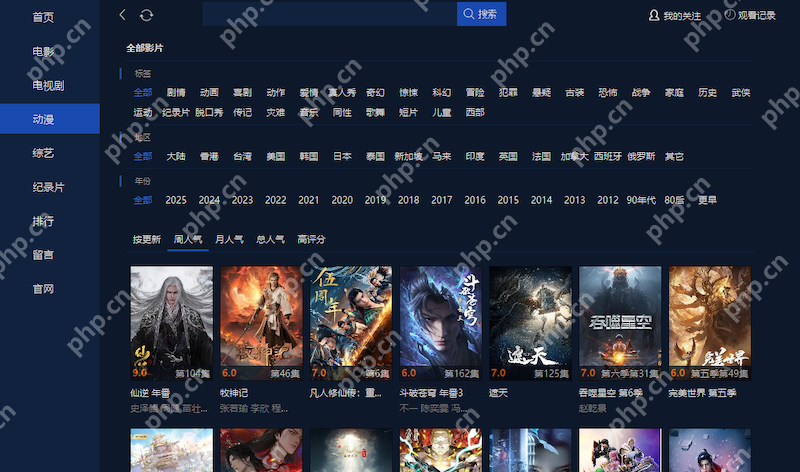800x472 pixels.
Task: Switch to the 月人气 sort tab
Action: [x=229, y=240]
